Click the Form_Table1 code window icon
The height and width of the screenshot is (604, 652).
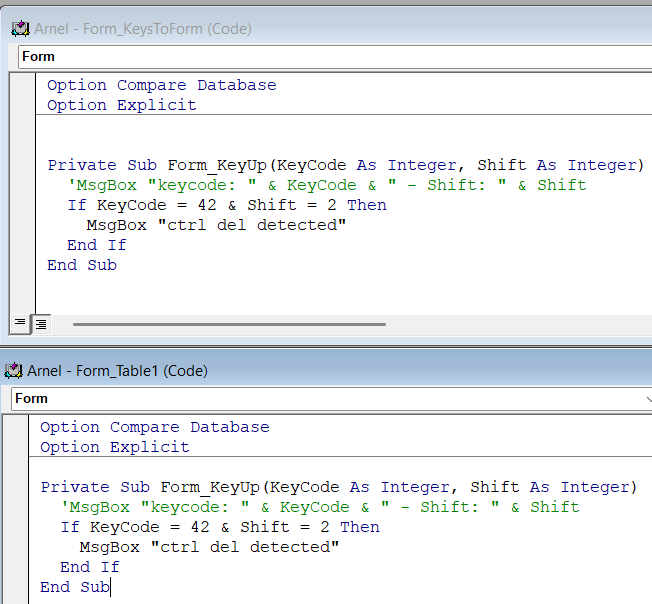tap(14, 371)
